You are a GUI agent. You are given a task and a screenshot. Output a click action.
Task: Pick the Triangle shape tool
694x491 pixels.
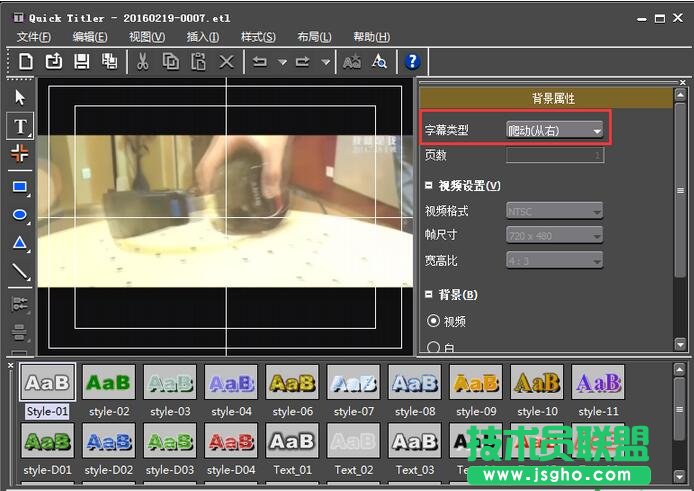pyautogui.click(x=20, y=243)
